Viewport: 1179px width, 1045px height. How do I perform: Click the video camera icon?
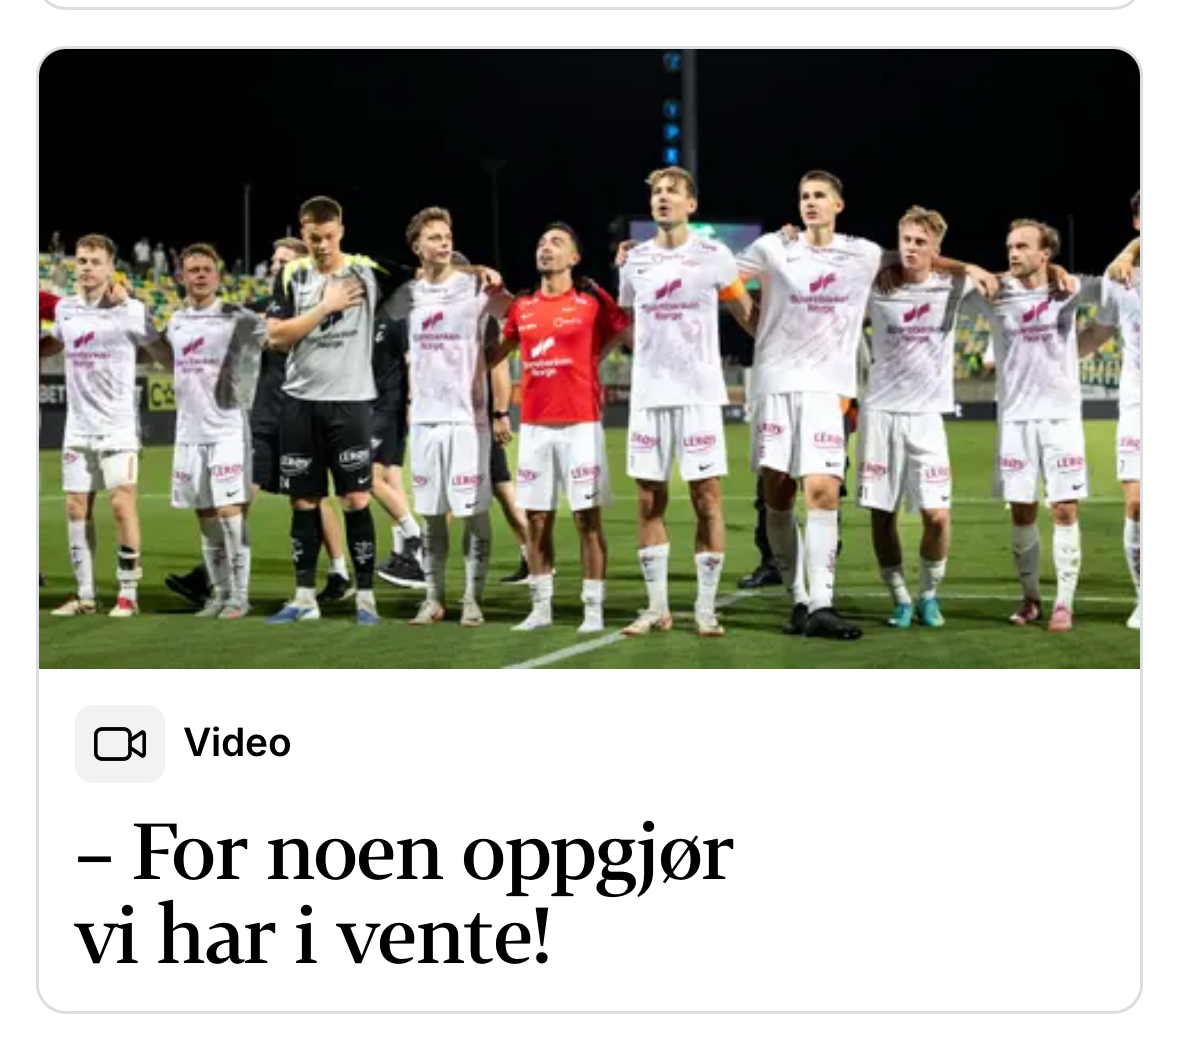(120, 744)
